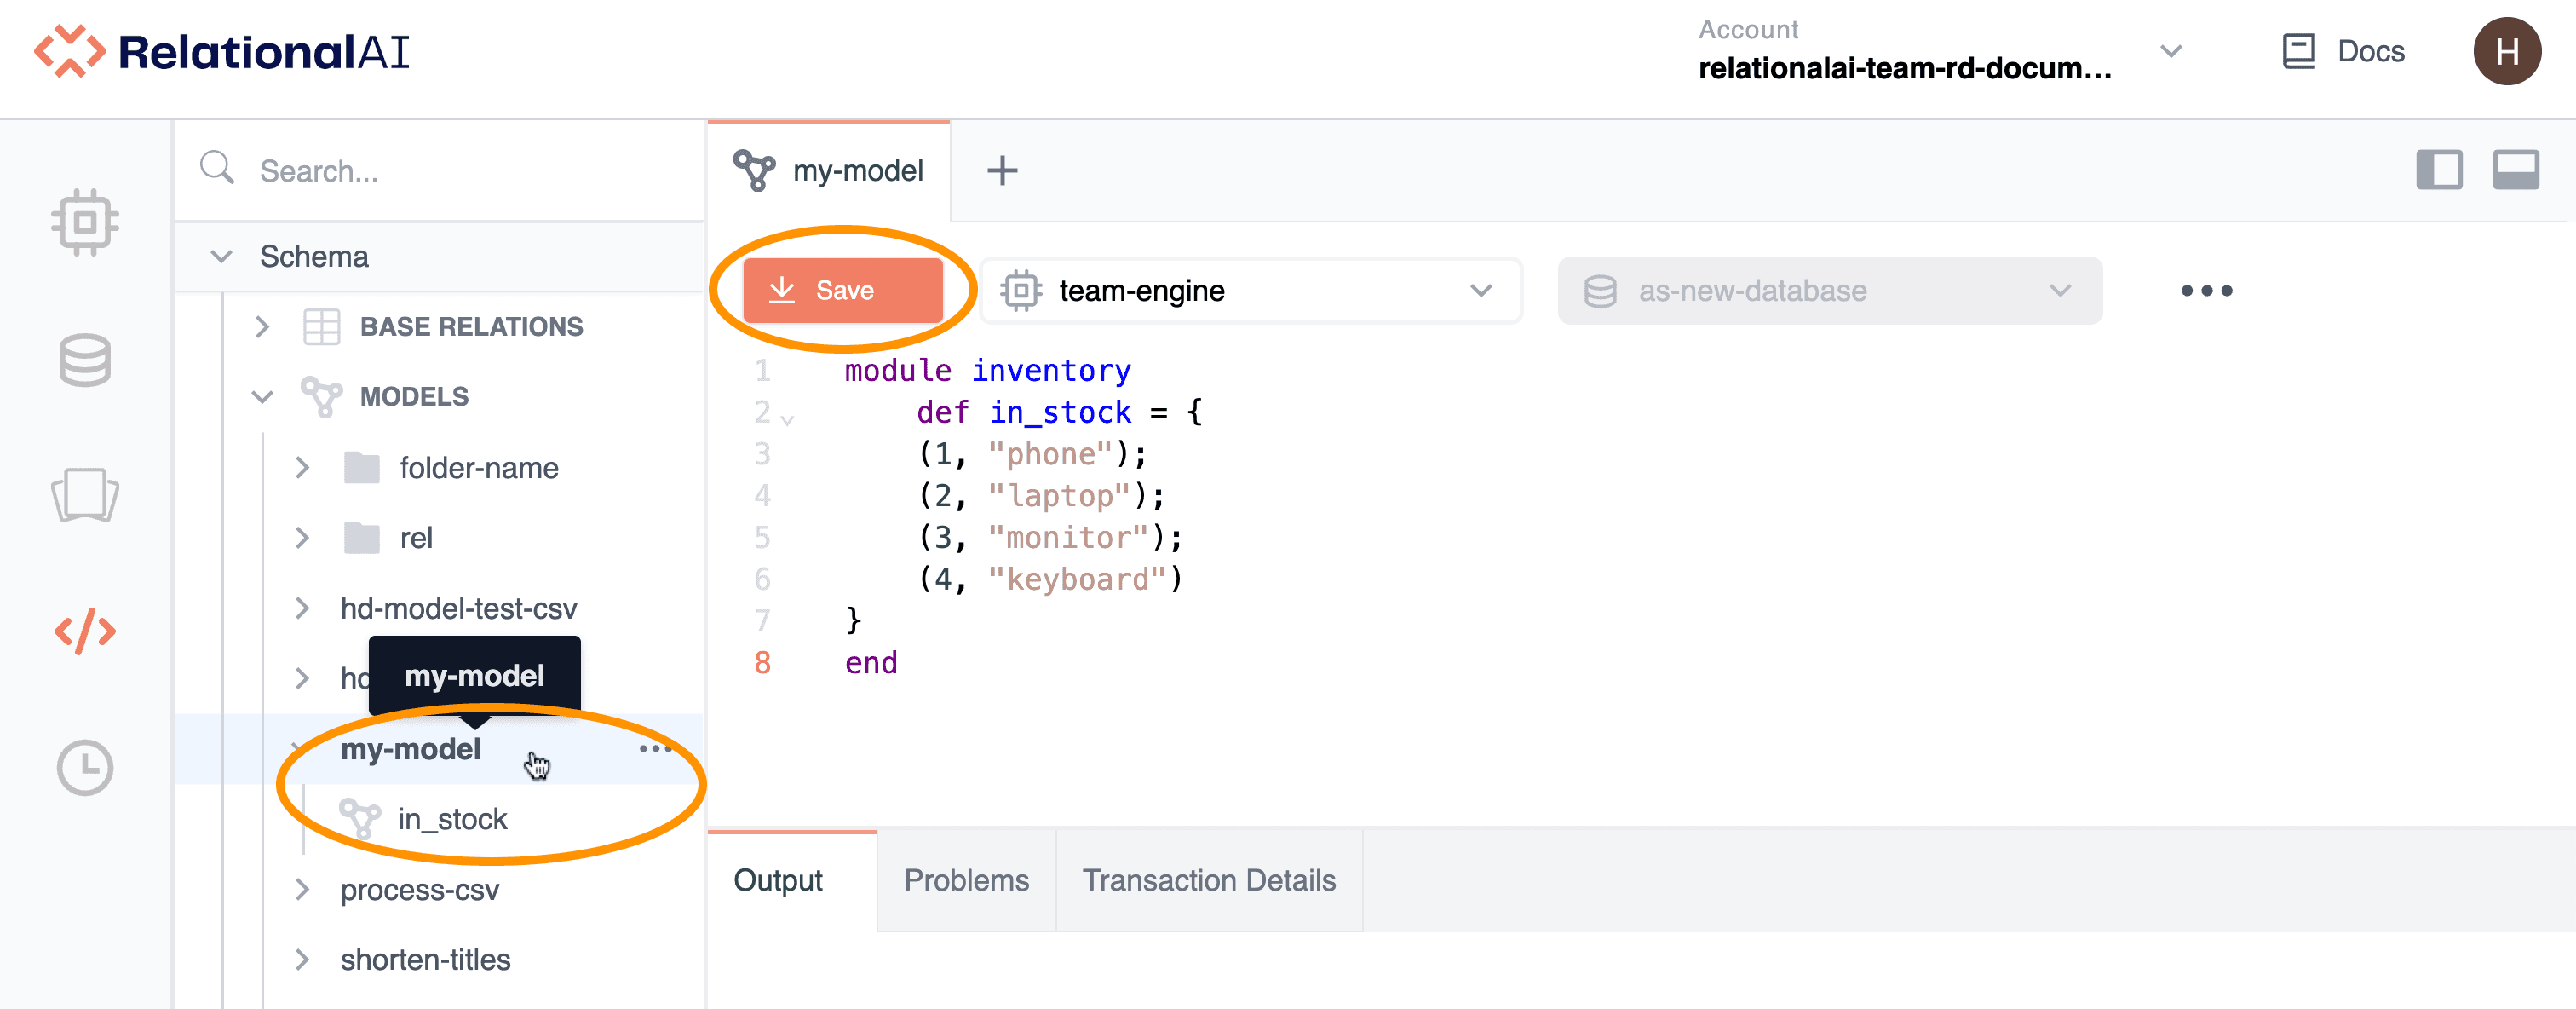Click the Save button

click(843, 291)
